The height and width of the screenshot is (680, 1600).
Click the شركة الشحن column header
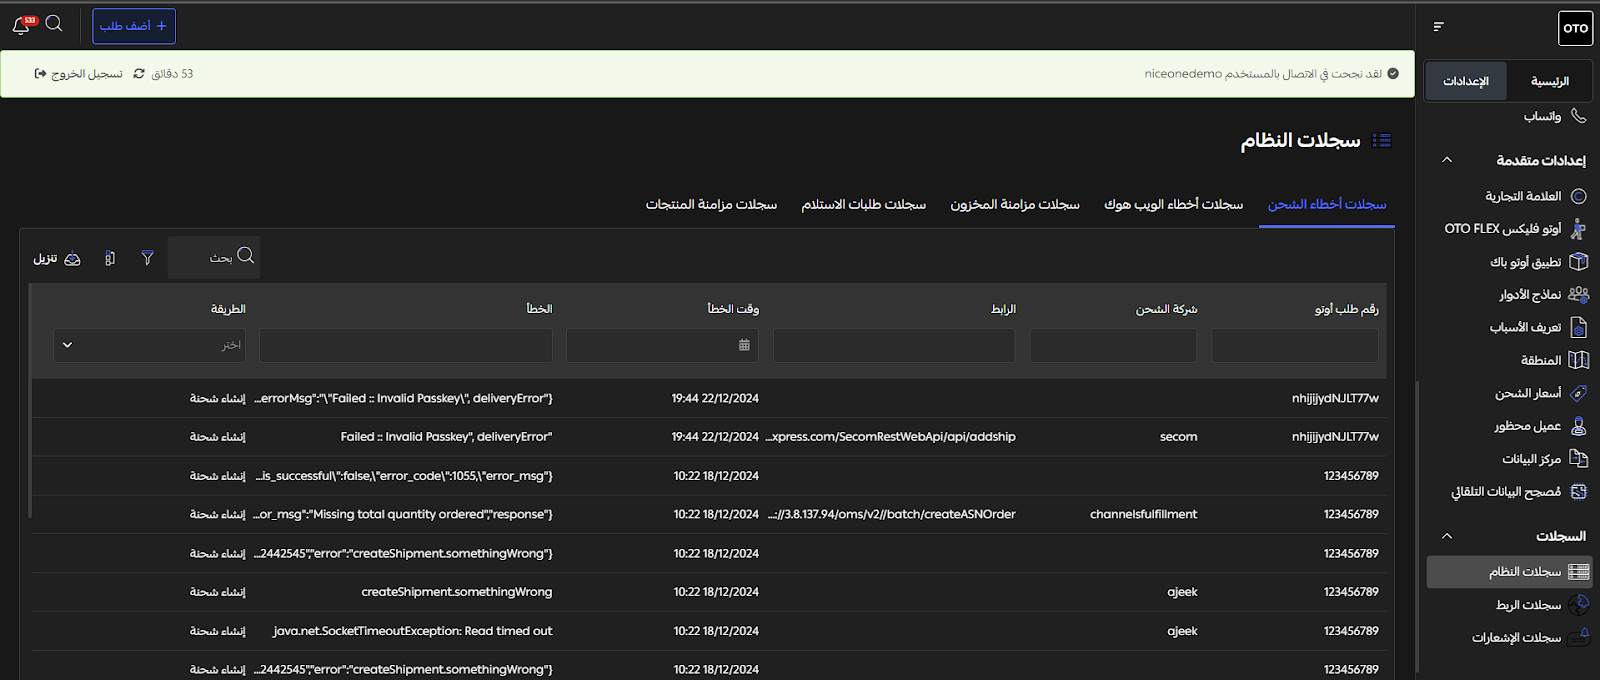(x=1166, y=309)
